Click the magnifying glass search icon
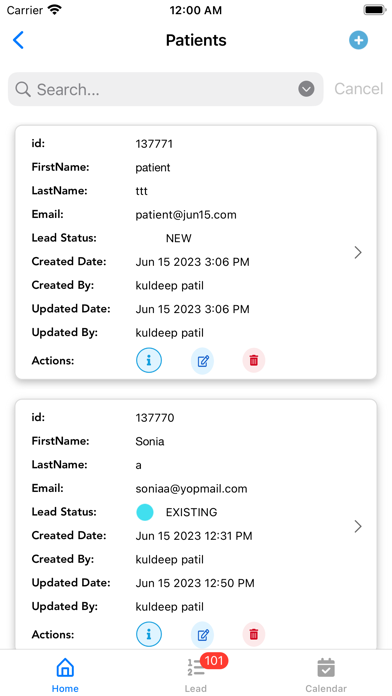 pyautogui.click(x=23, y=89)
